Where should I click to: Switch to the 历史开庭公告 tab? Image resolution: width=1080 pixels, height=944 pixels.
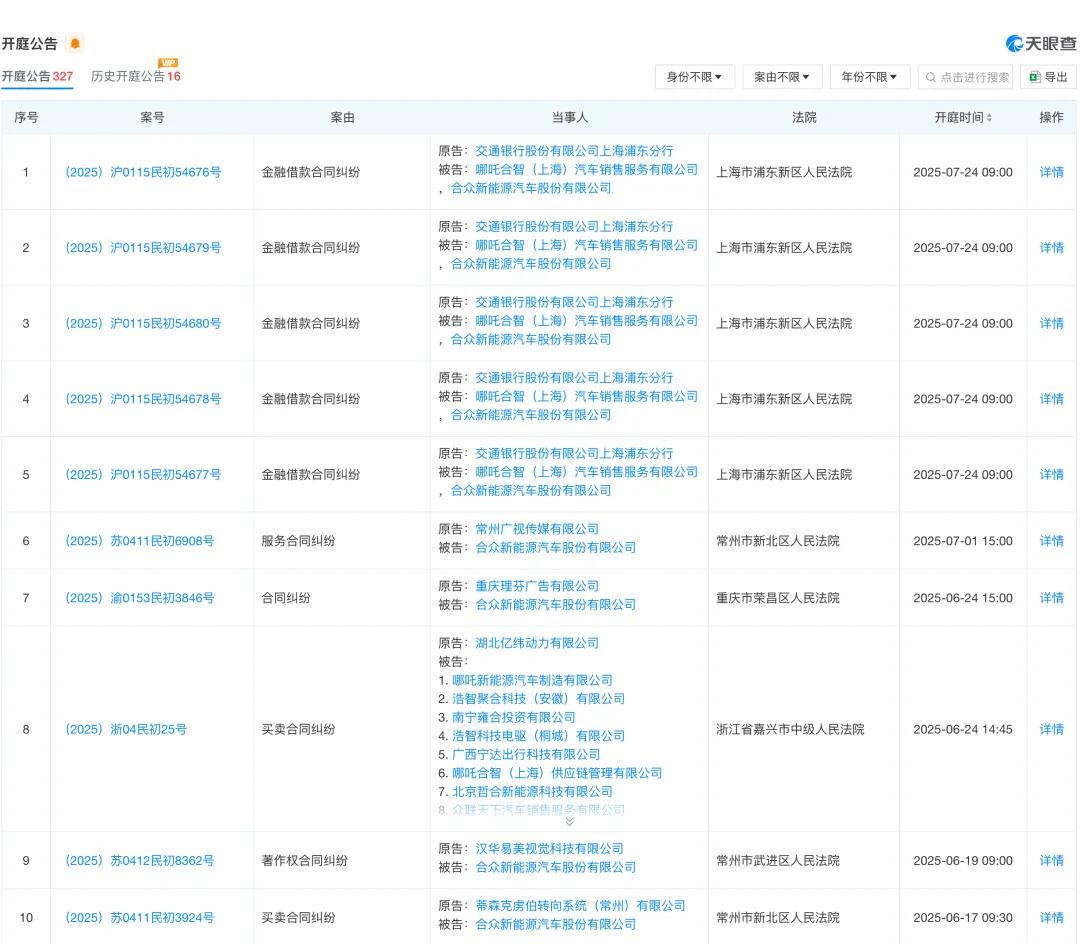pyautogui.click(x=135, y=76)
